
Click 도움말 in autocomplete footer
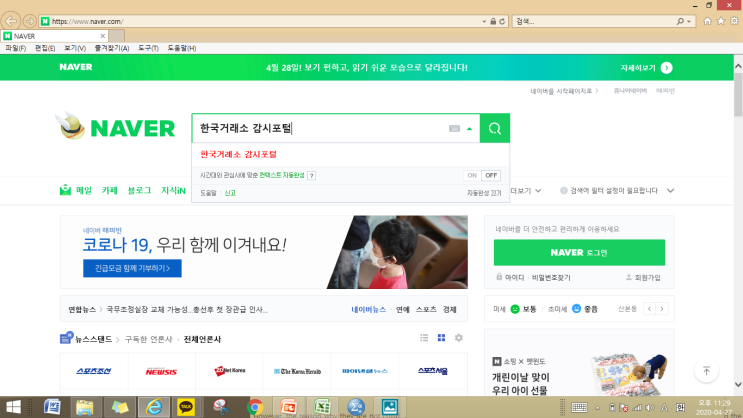point(208,193)
